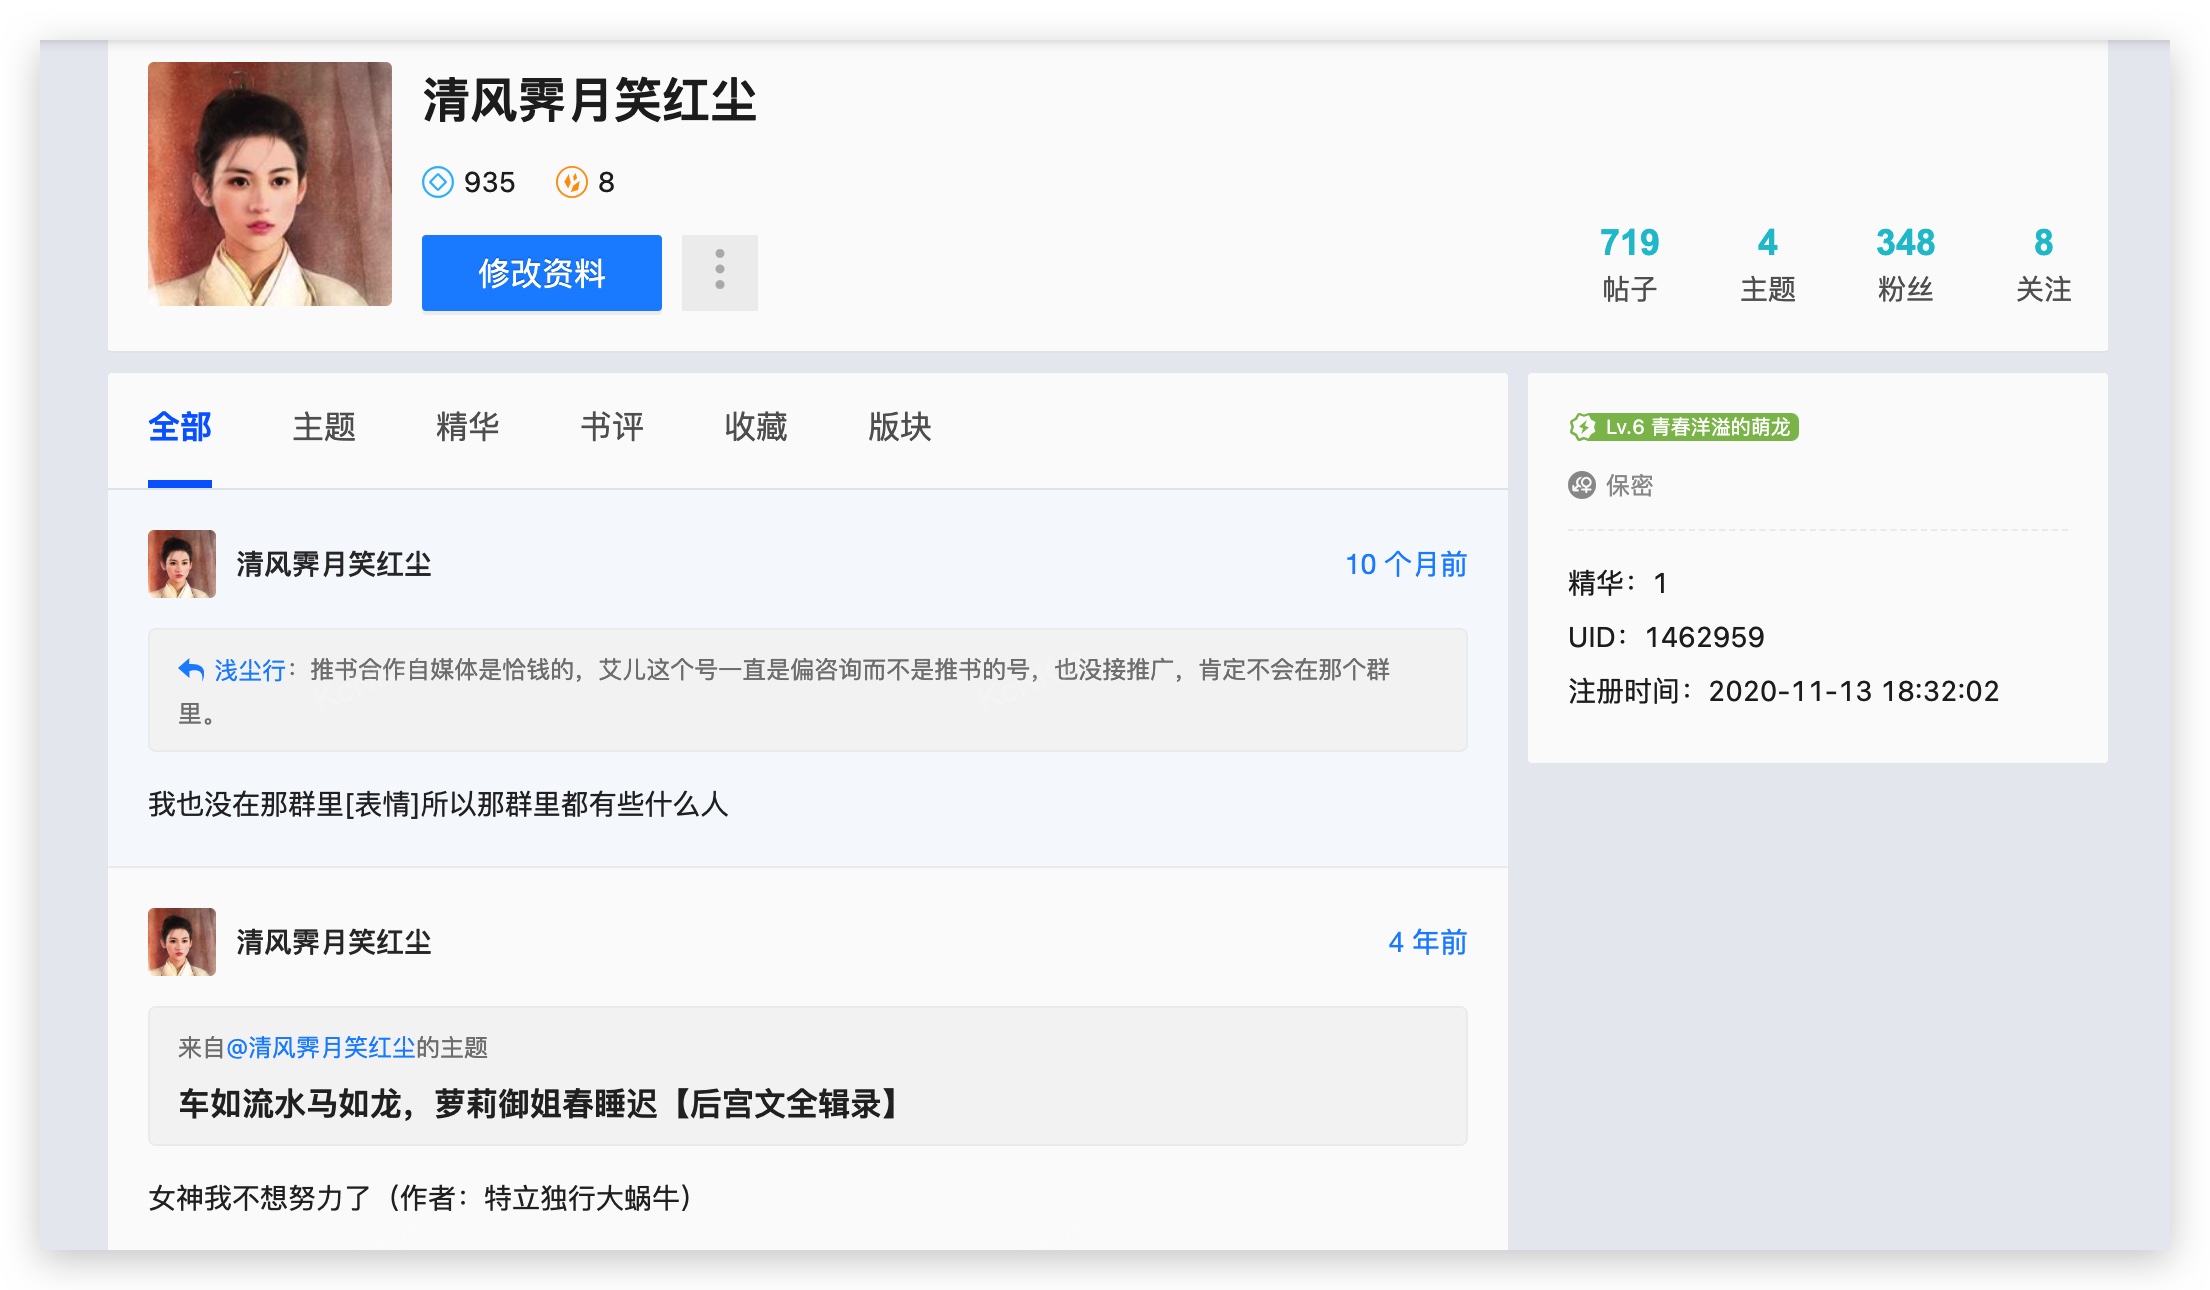Image resolution: width=2210 pixels, height=1290 pixels.
Task: Click the Lv.6 青春洋溢的萌龙 level badge
Action: click(1684, 427)
